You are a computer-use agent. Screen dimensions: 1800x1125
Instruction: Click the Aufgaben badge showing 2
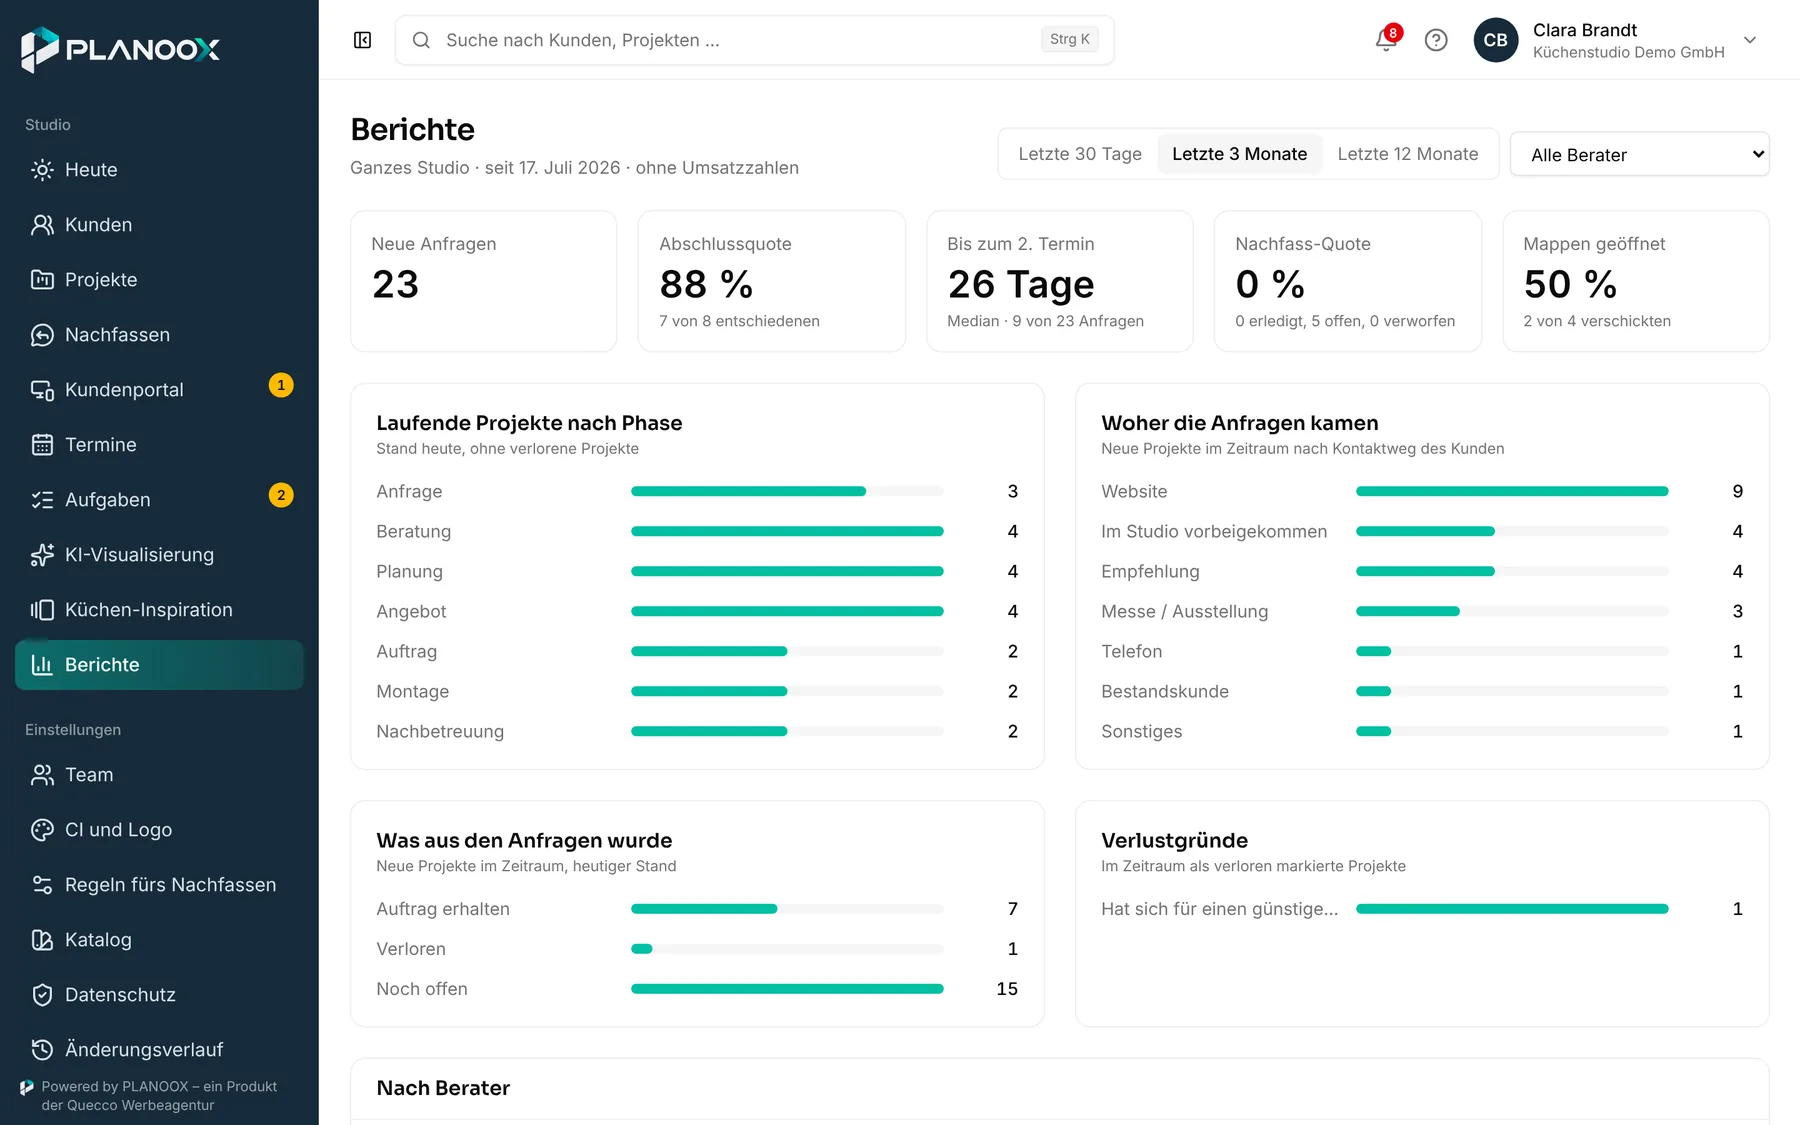tap(281, 495)
